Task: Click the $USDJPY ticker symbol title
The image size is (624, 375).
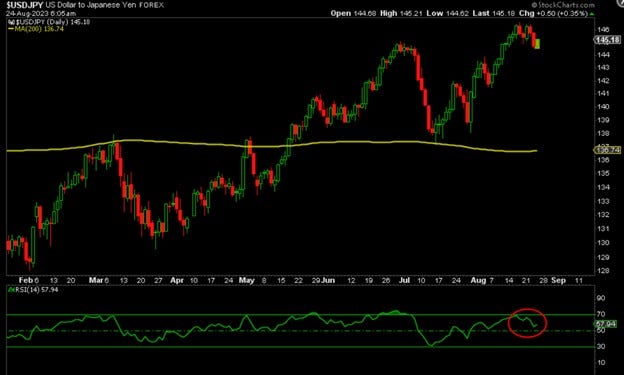Action: point(25,5)
